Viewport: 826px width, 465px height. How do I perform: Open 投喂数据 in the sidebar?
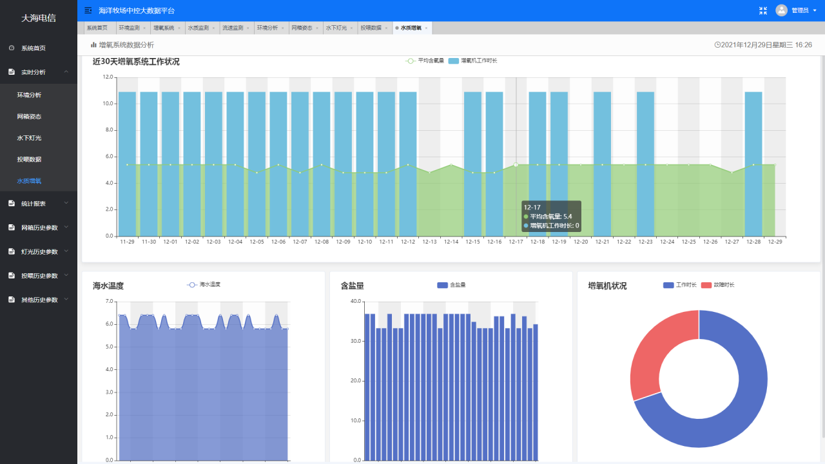click(29, 159)
